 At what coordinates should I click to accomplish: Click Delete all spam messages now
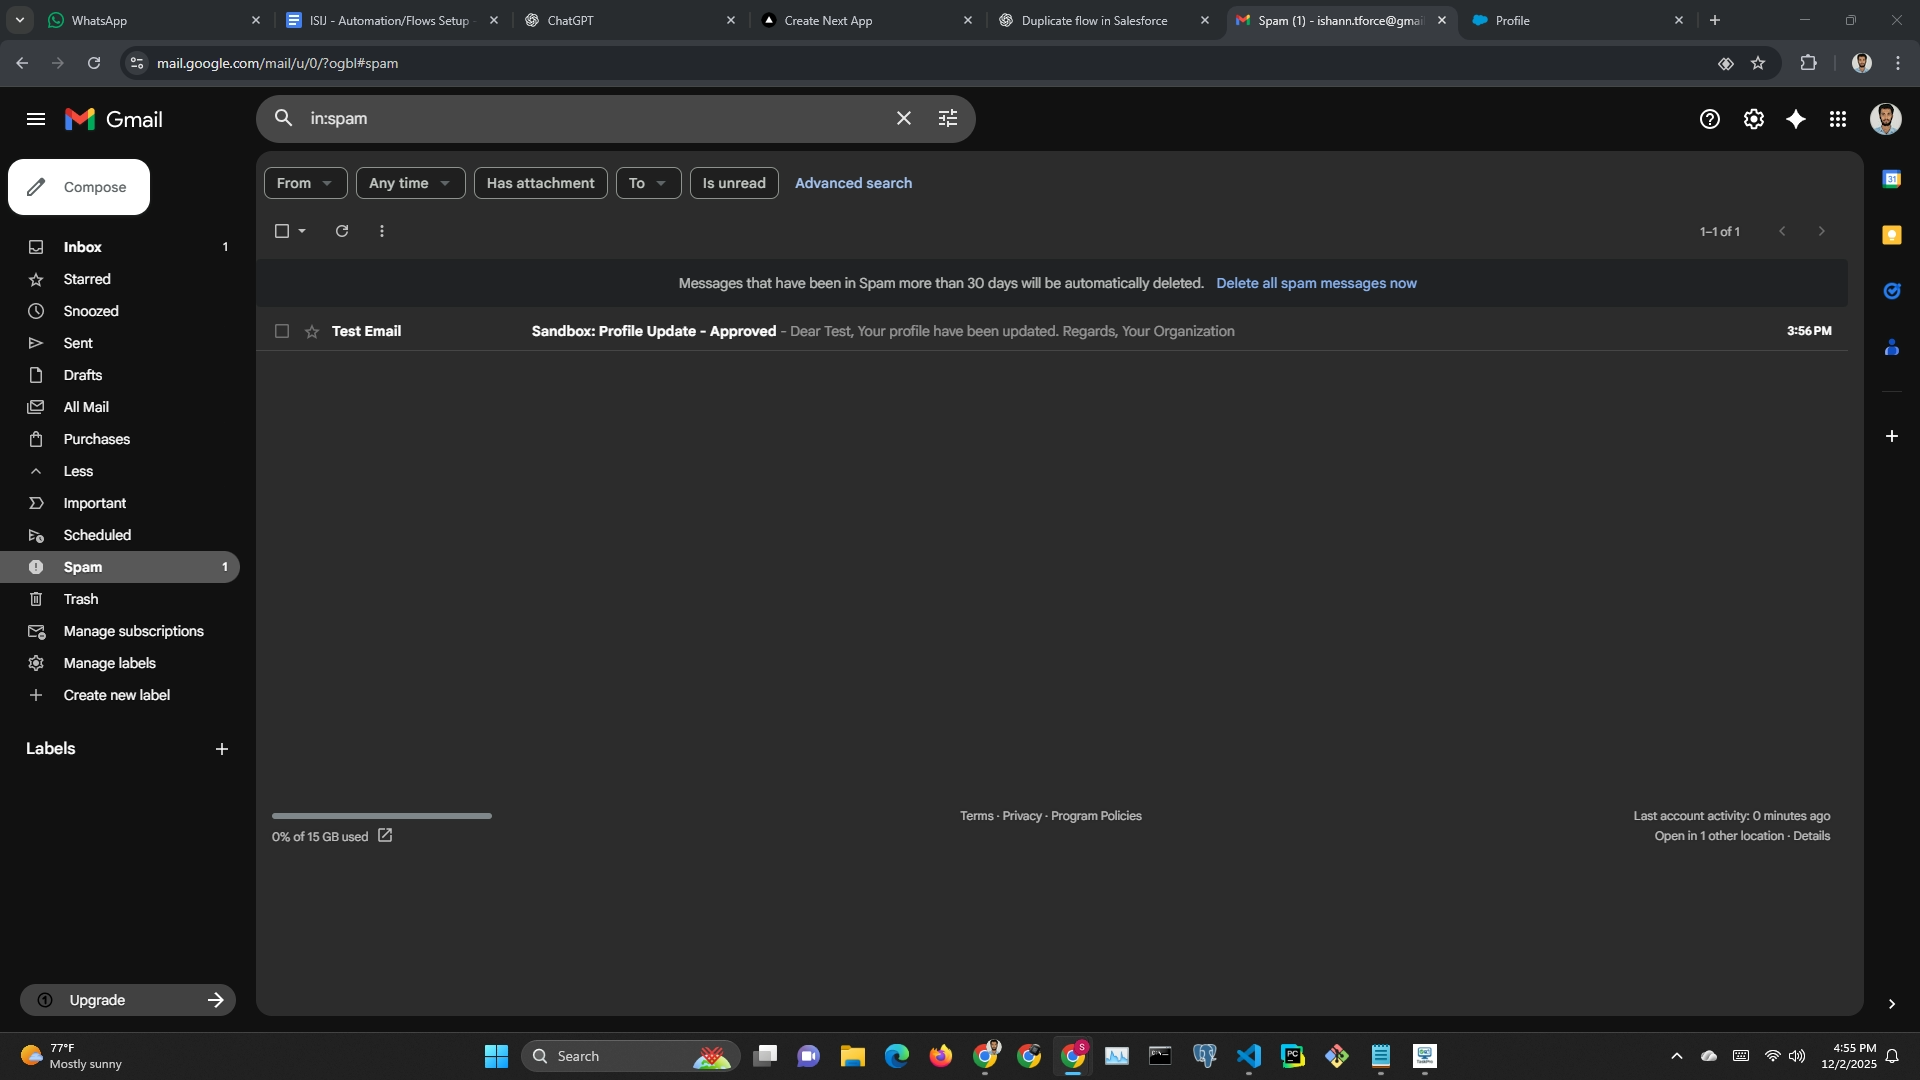point(1316,283)
